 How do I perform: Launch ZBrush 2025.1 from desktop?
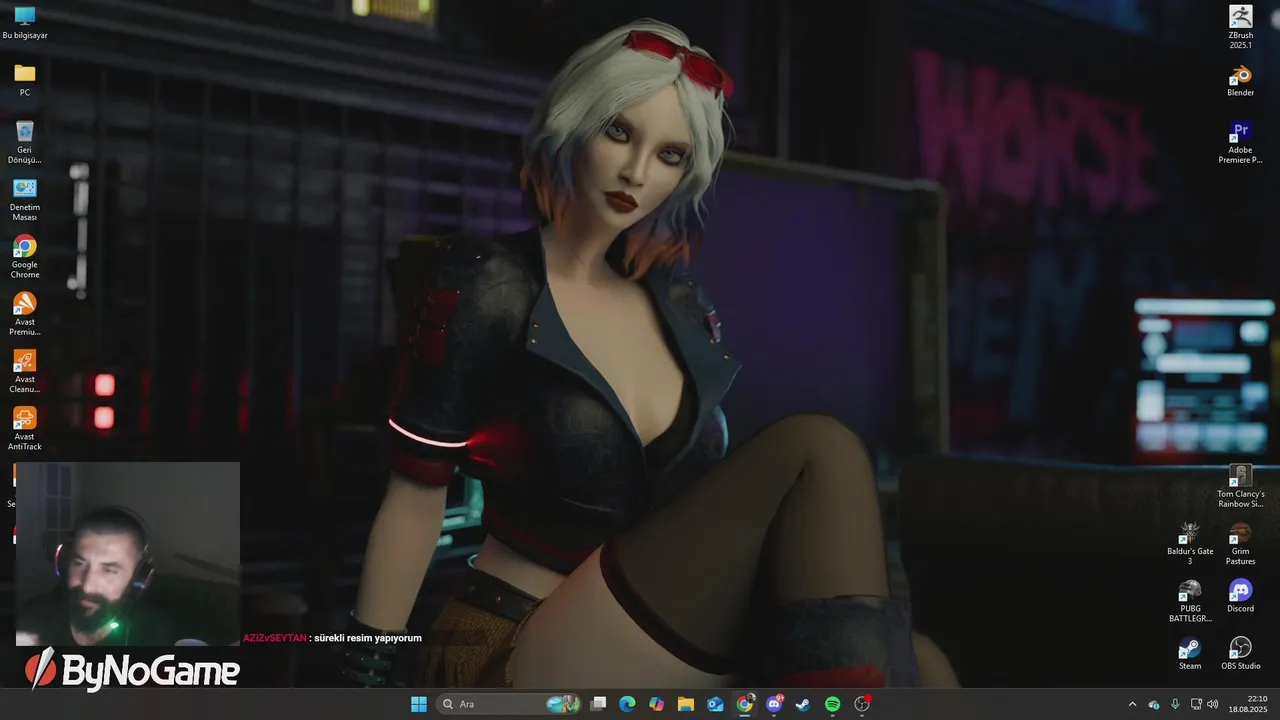pyautogui.click(x=1240, y=26)
